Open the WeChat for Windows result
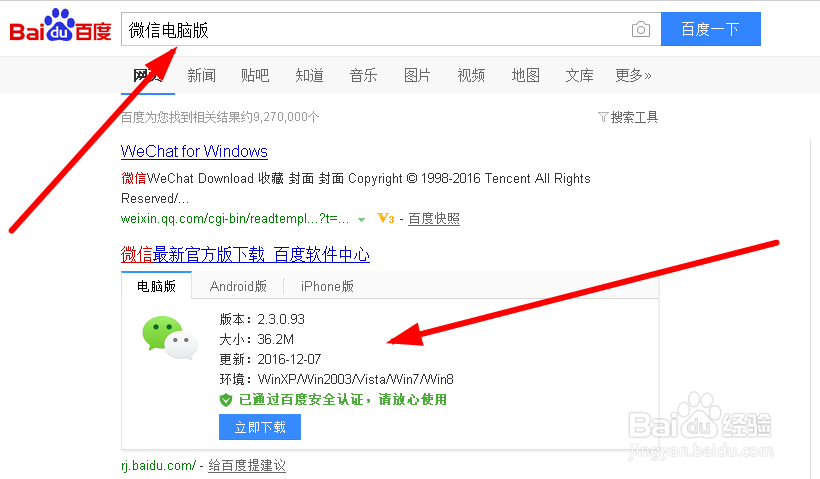 (194, 151)
